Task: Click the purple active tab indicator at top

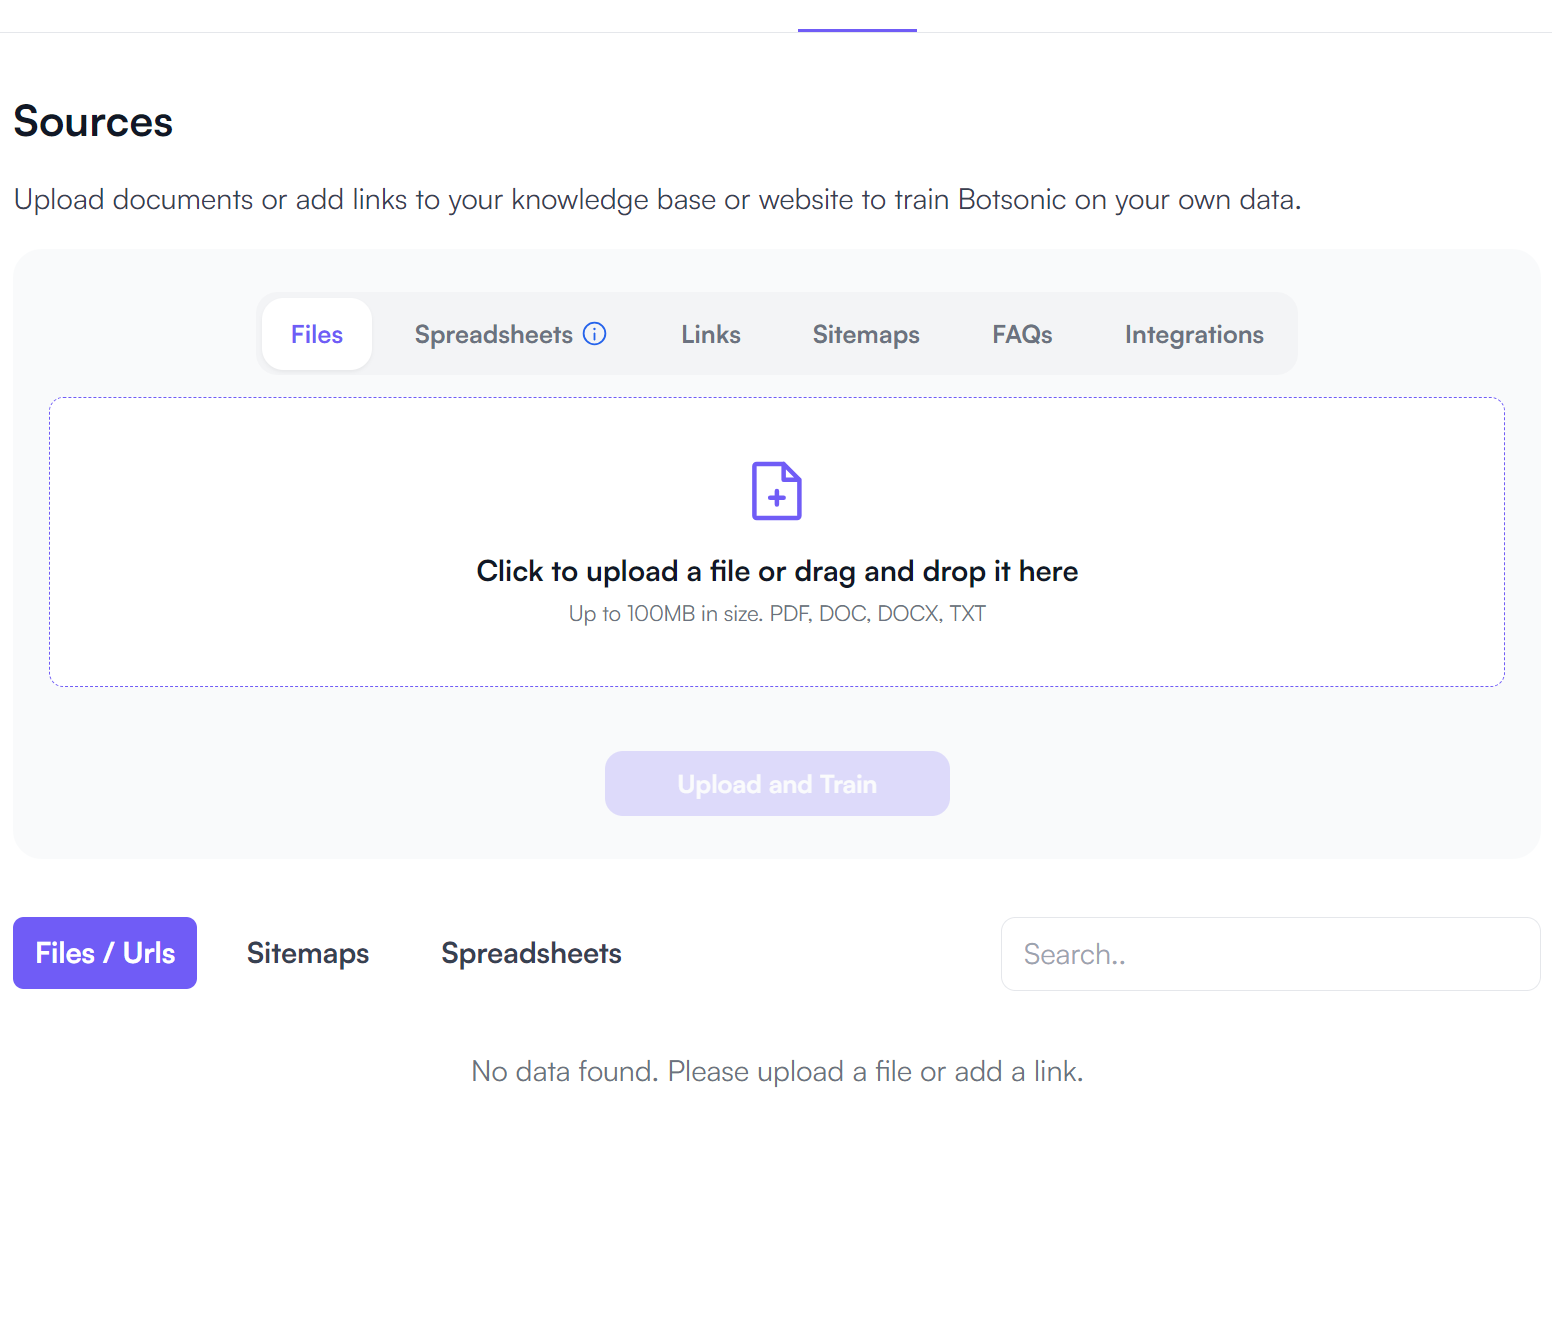Action: [857, 30]
